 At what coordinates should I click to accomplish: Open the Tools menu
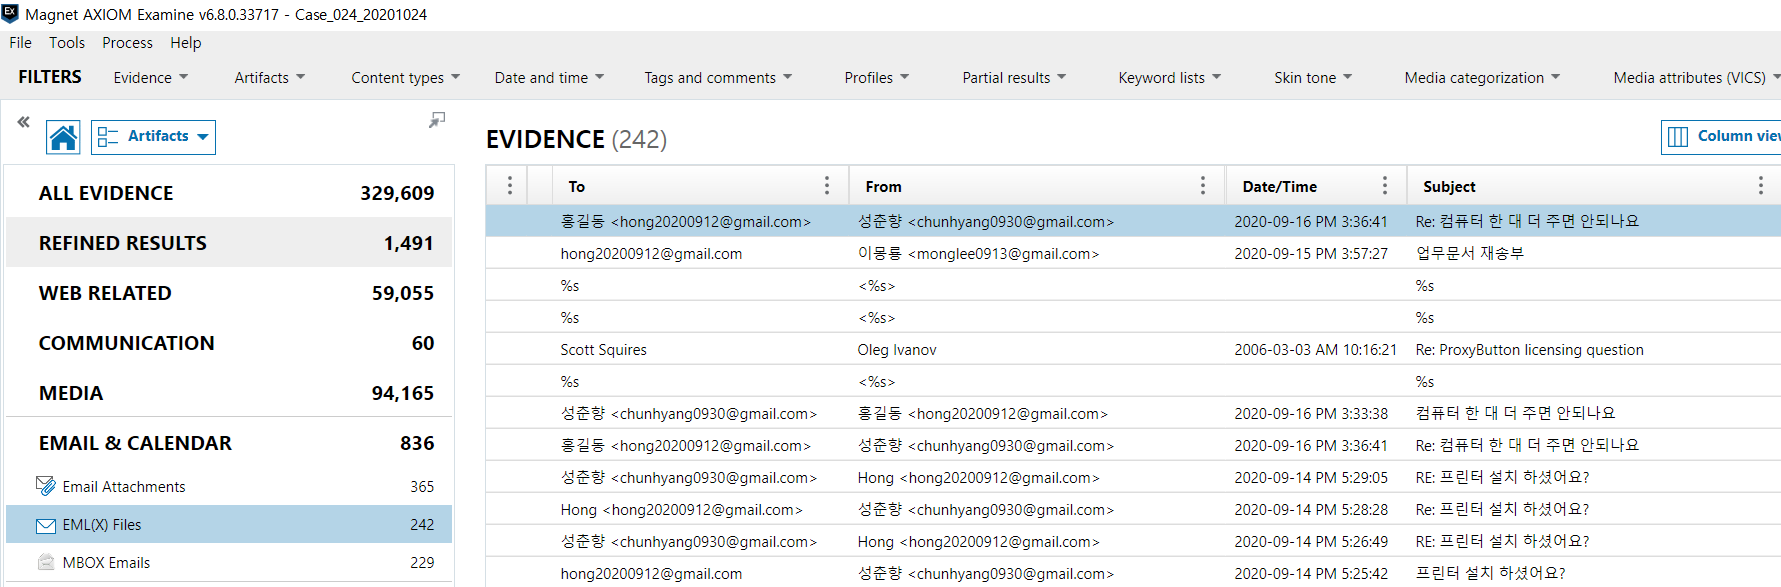pyautogui.click(x=67, y=43)
